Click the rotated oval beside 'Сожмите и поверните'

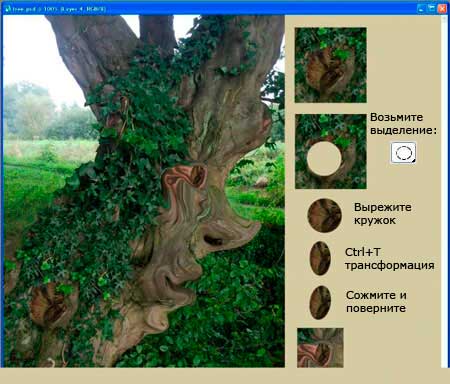tap(320, 302)
